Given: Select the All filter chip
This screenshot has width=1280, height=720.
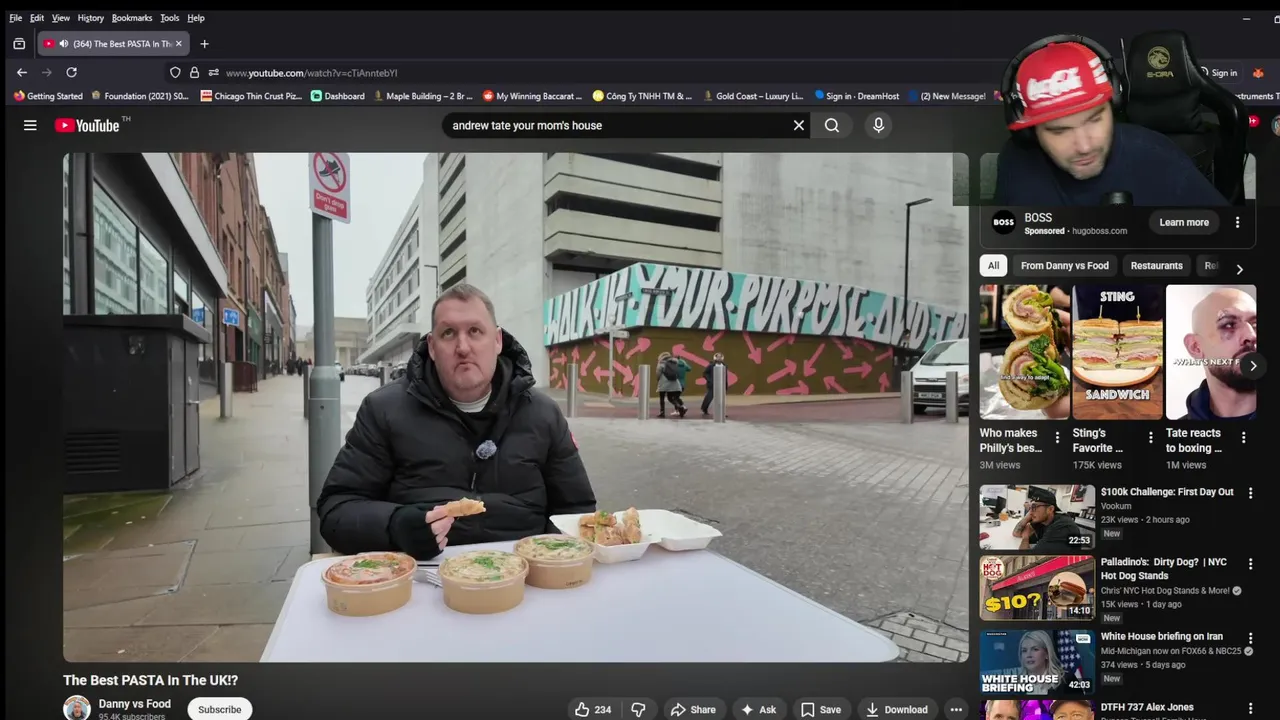Looking at the screenshot, I should click(993, 266).
